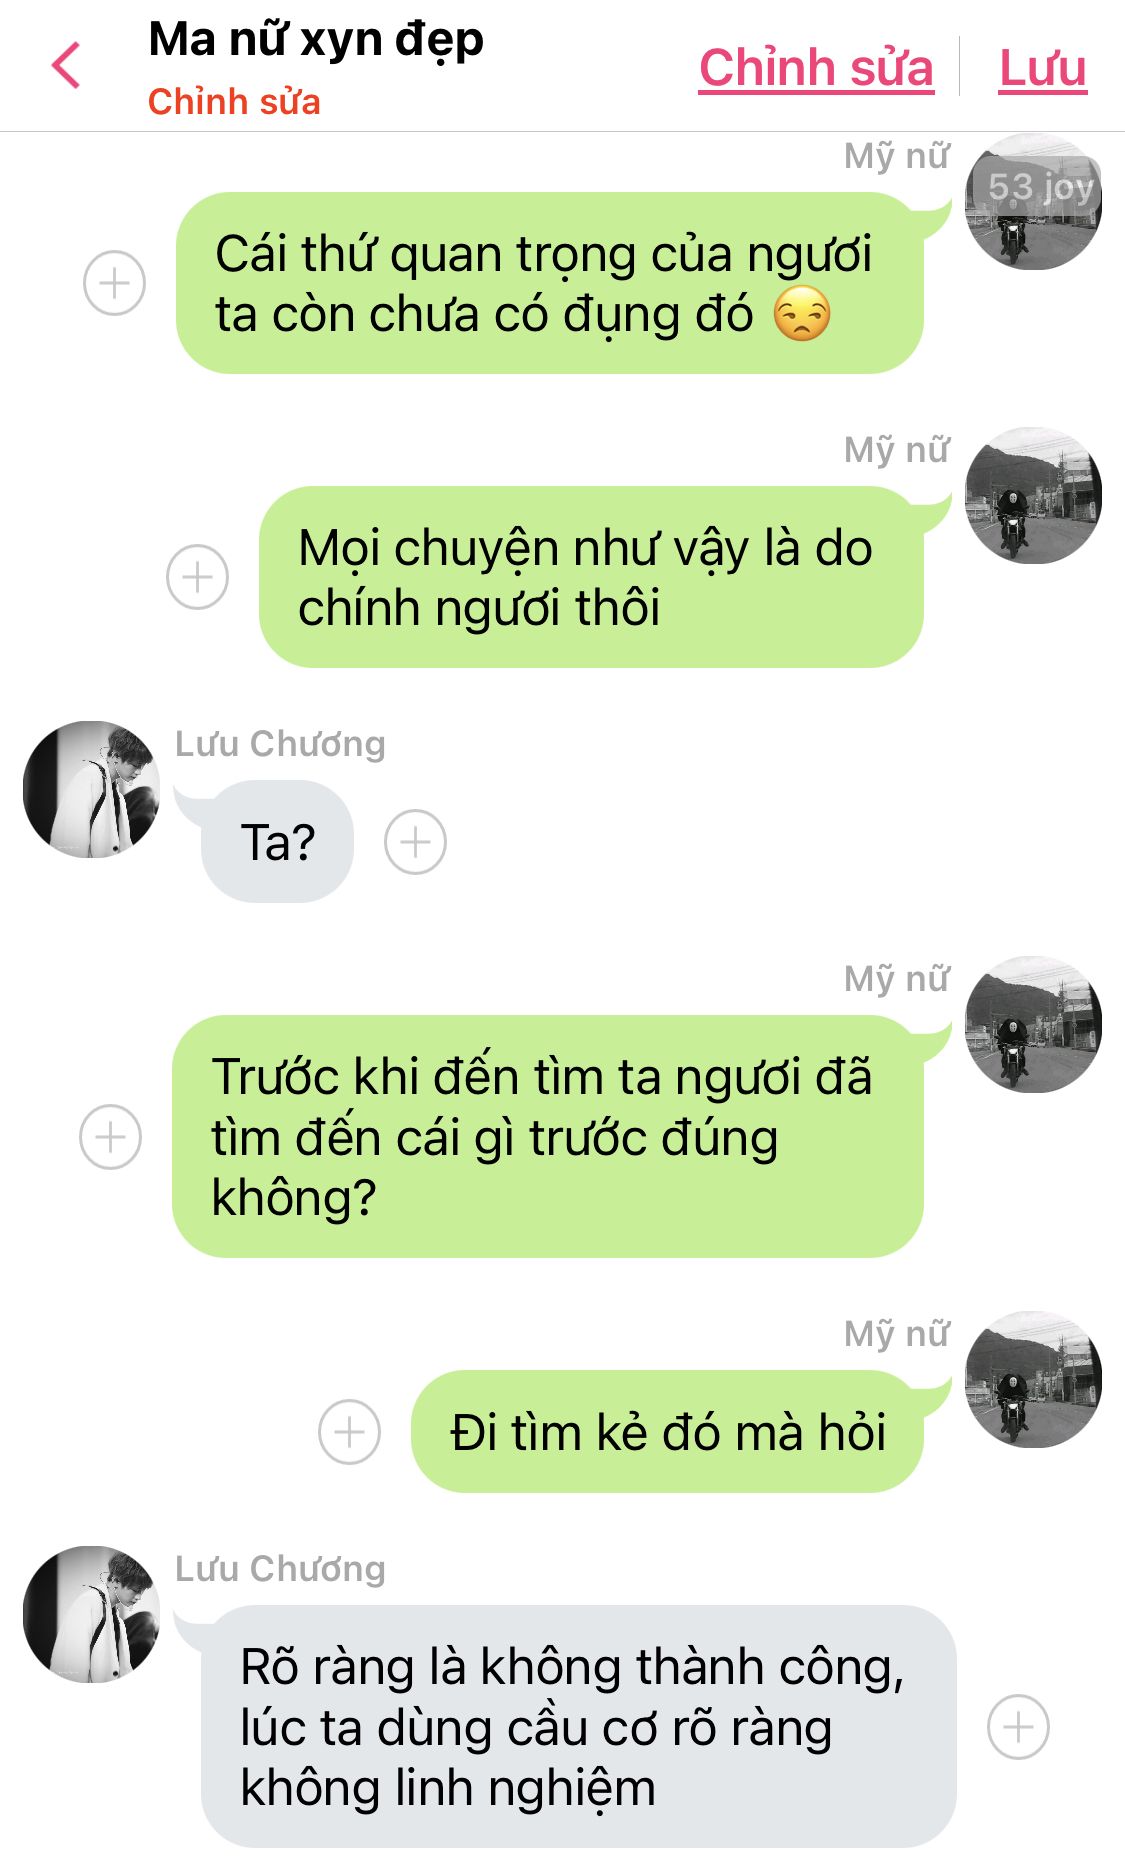Click plus icon next to 'Ta?' bubble
This screenshot has height=1872, width=1125.
click(415, 842)
